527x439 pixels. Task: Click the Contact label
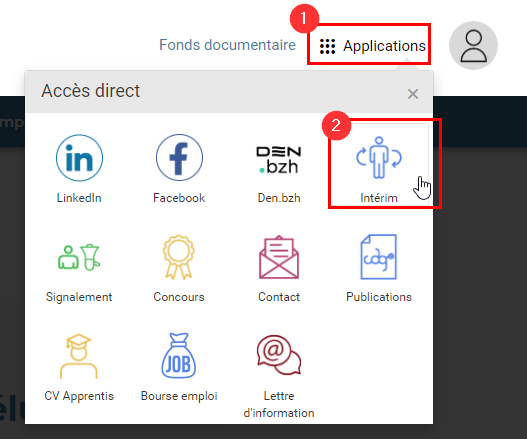[x=279, y=297]
